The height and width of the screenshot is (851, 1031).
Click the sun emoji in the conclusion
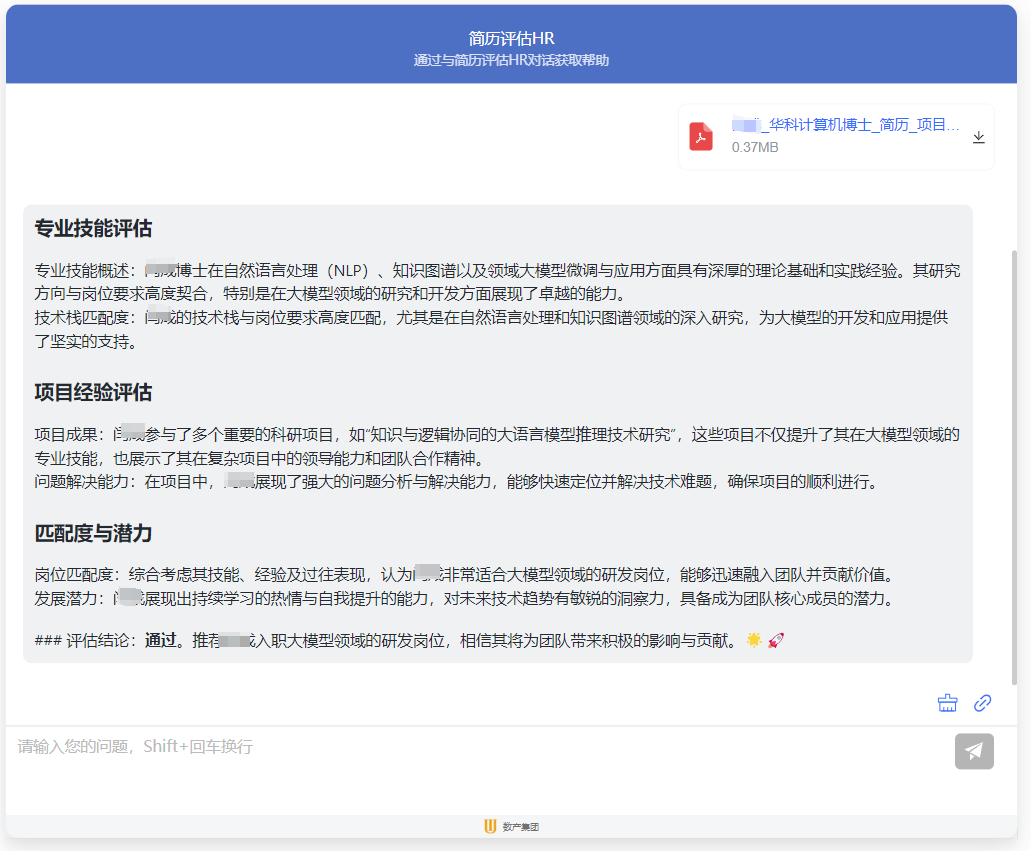point(753,640)
